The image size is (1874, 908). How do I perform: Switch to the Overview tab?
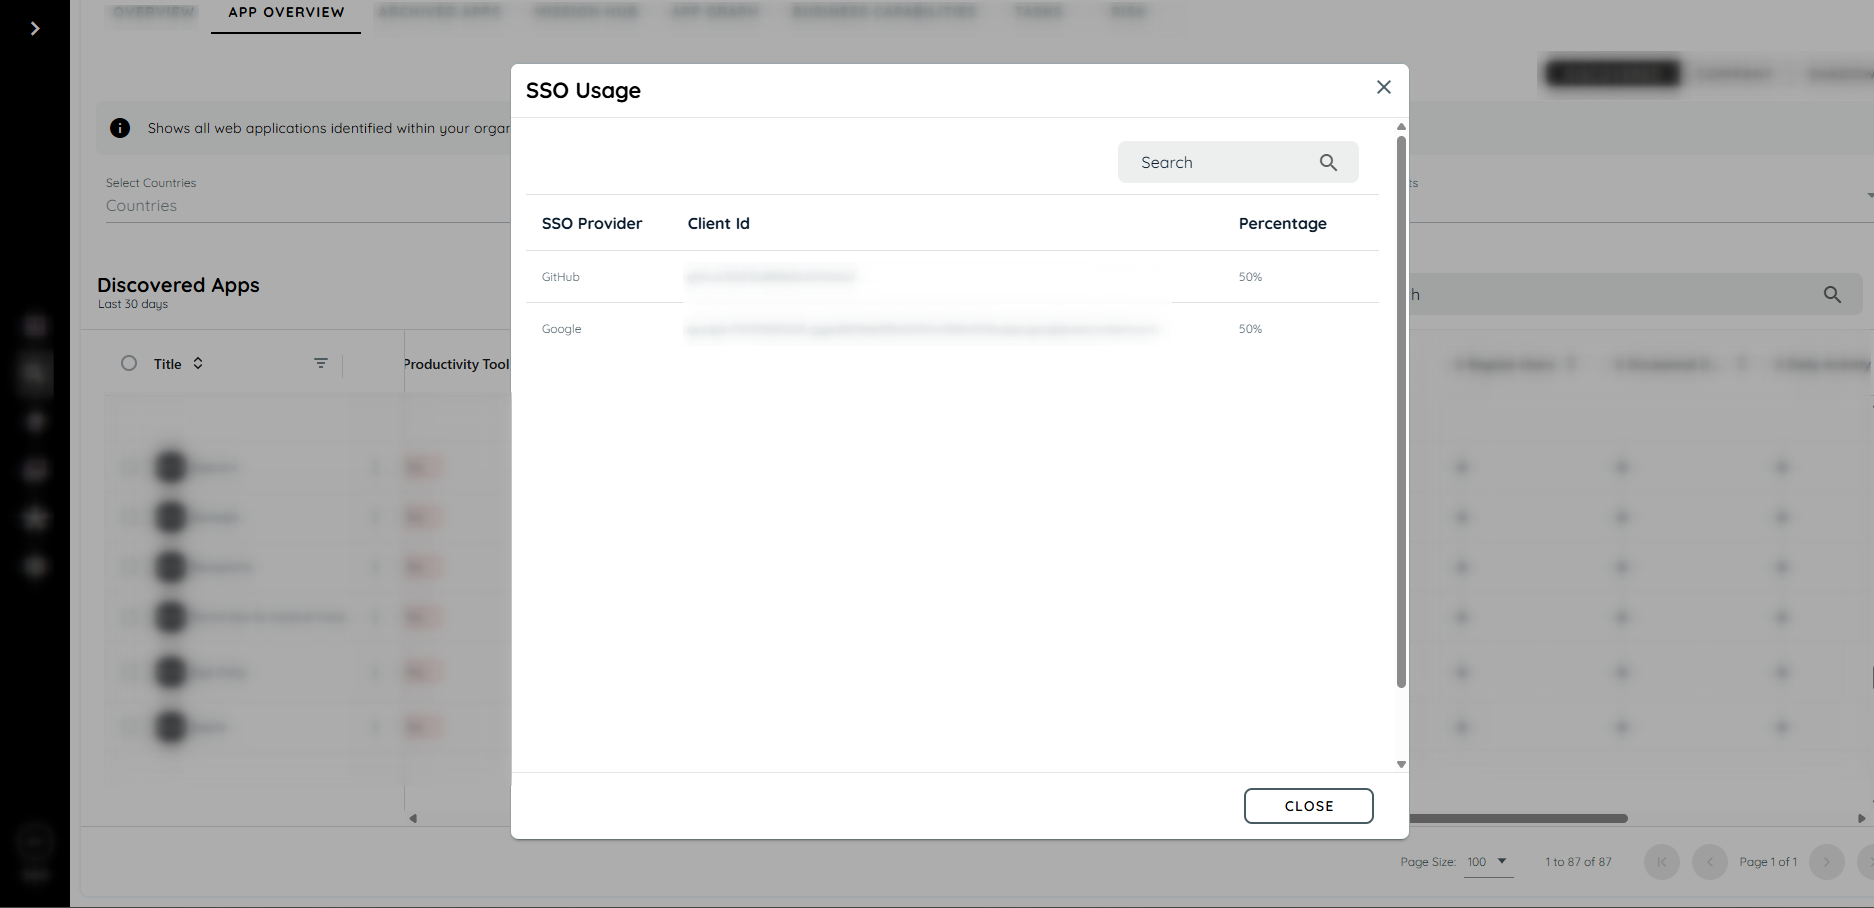coord(152,11)
